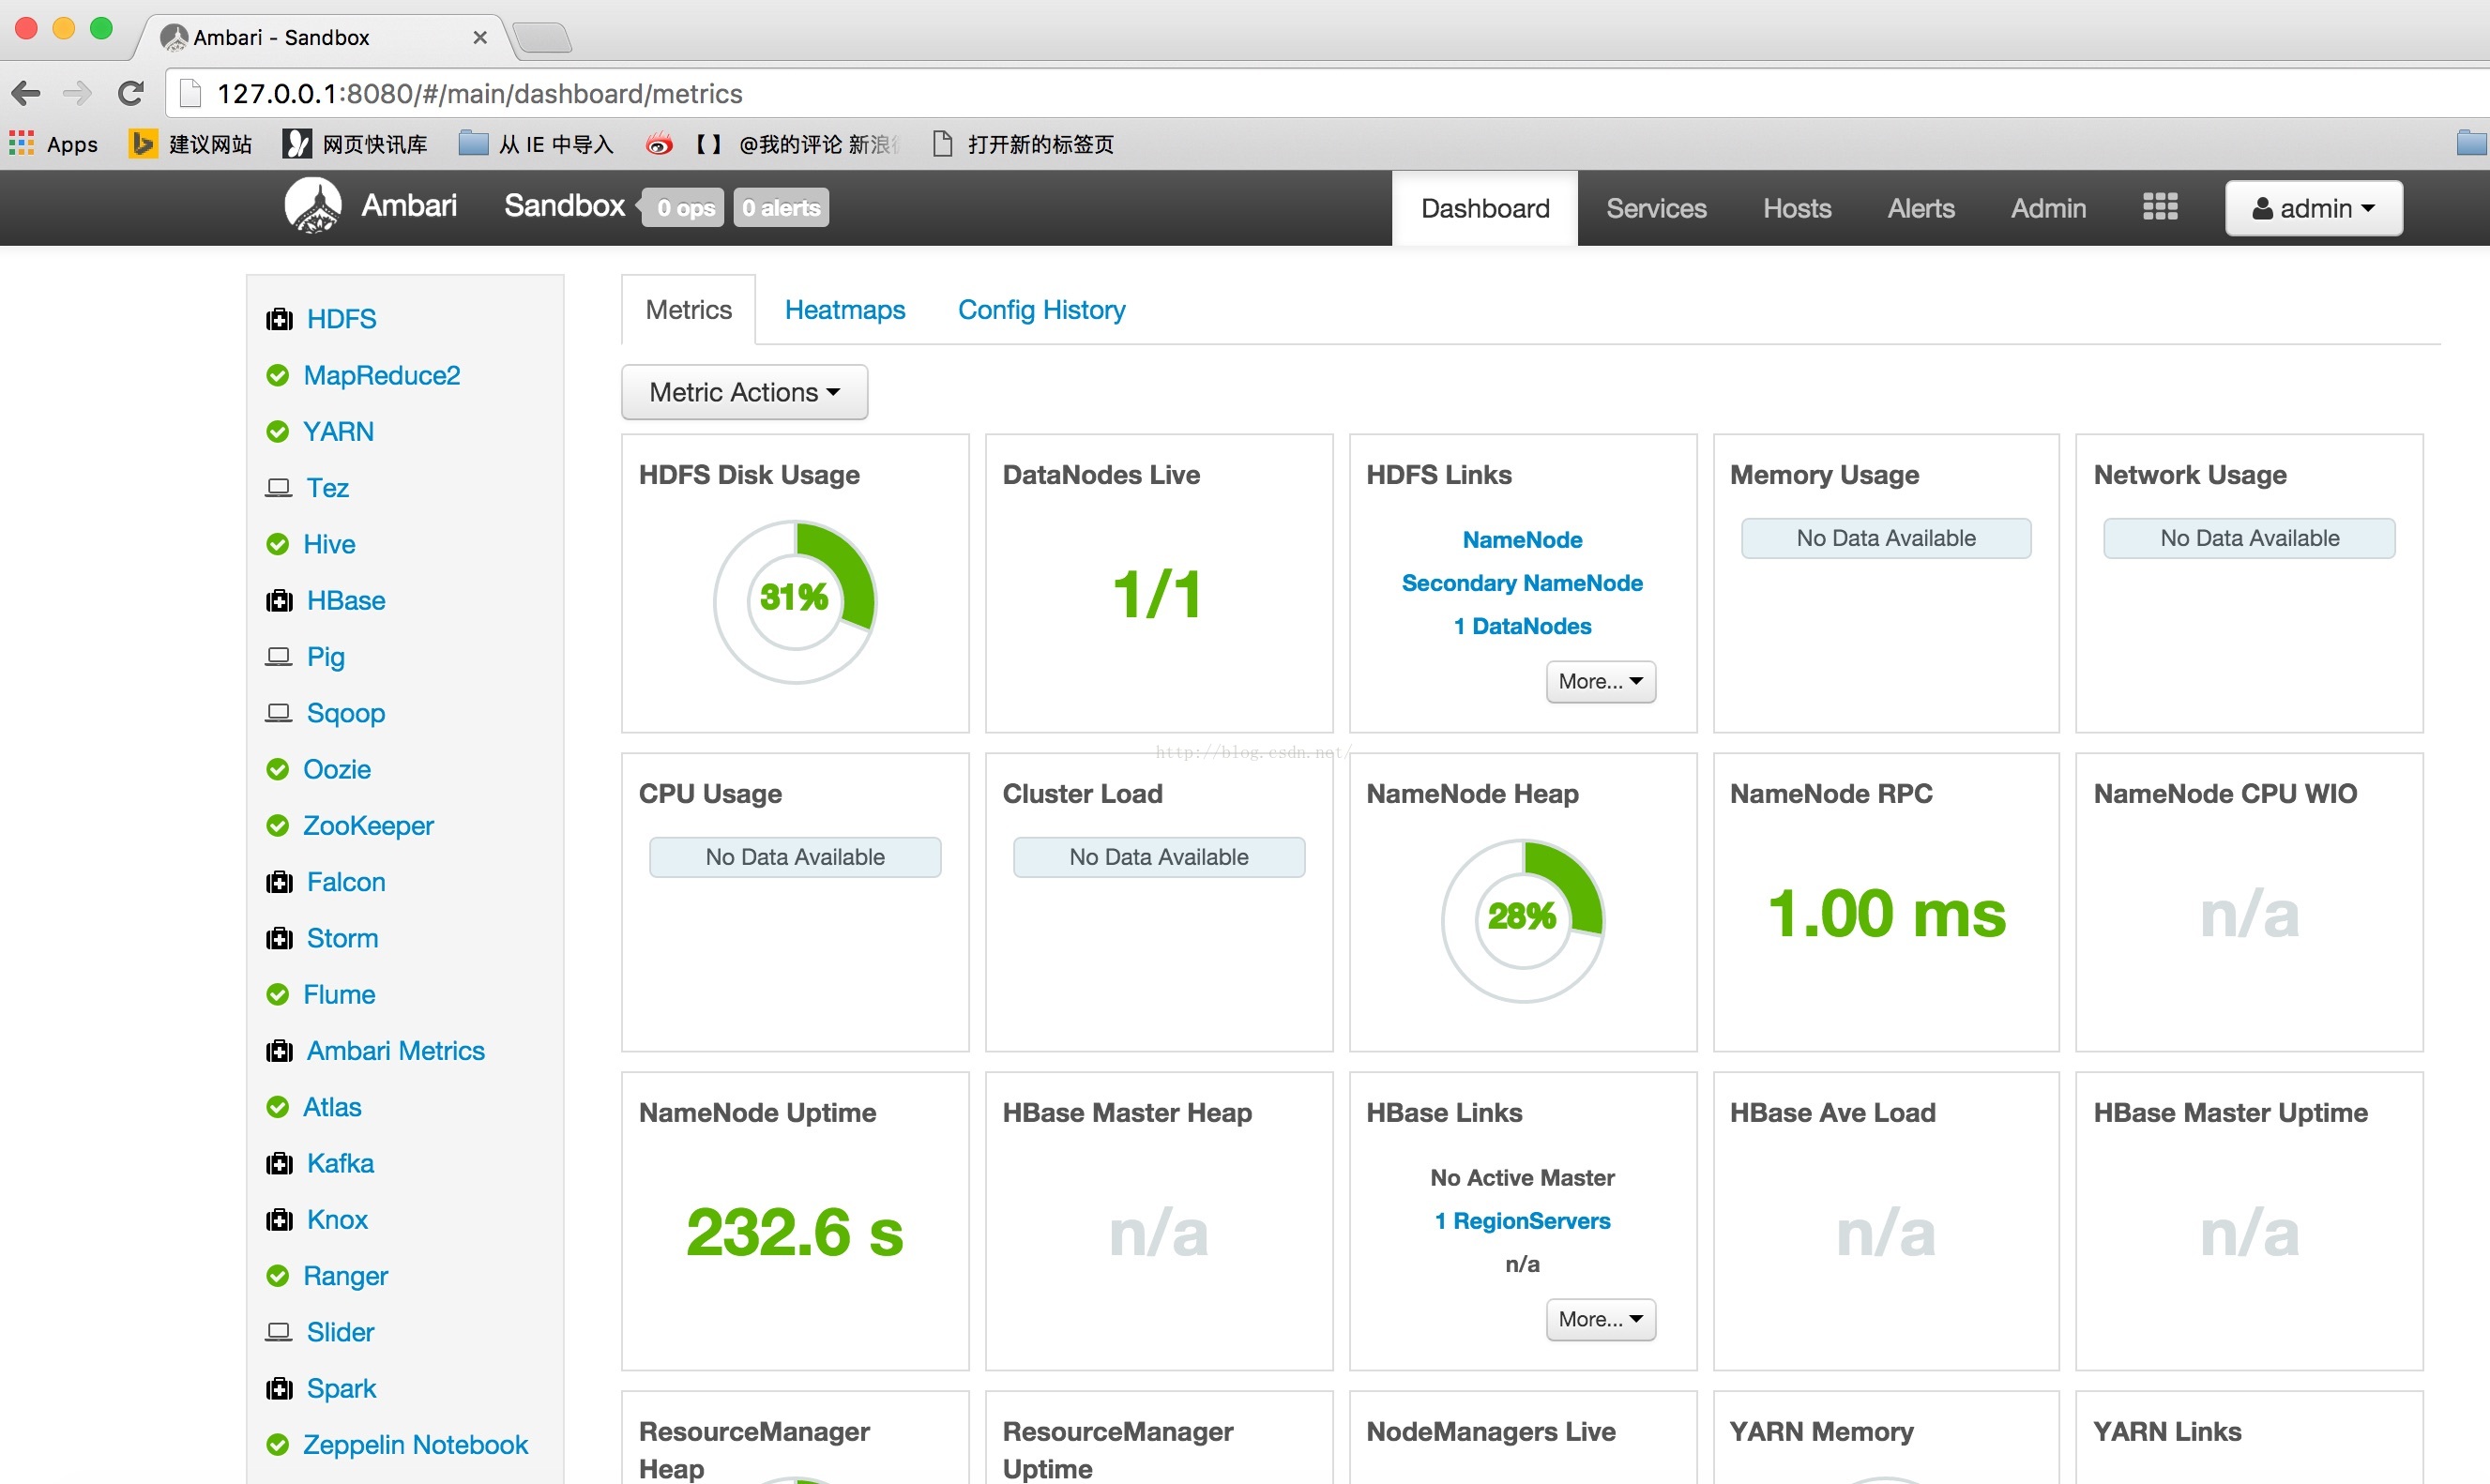Click the Pig client laptop icon
Screen dimensions: 2490x1484
(279, 657)
